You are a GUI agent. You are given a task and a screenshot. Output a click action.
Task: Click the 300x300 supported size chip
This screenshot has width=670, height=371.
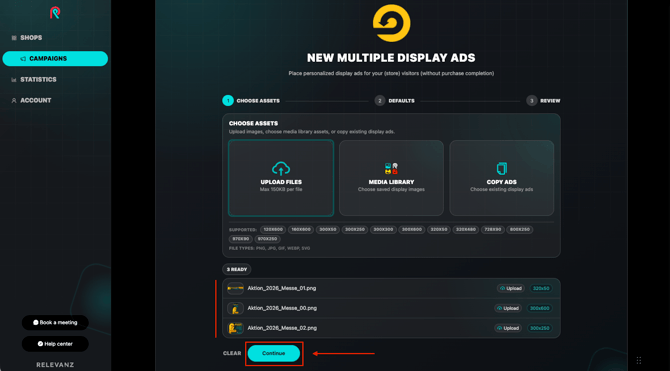[x=383, y=230]
